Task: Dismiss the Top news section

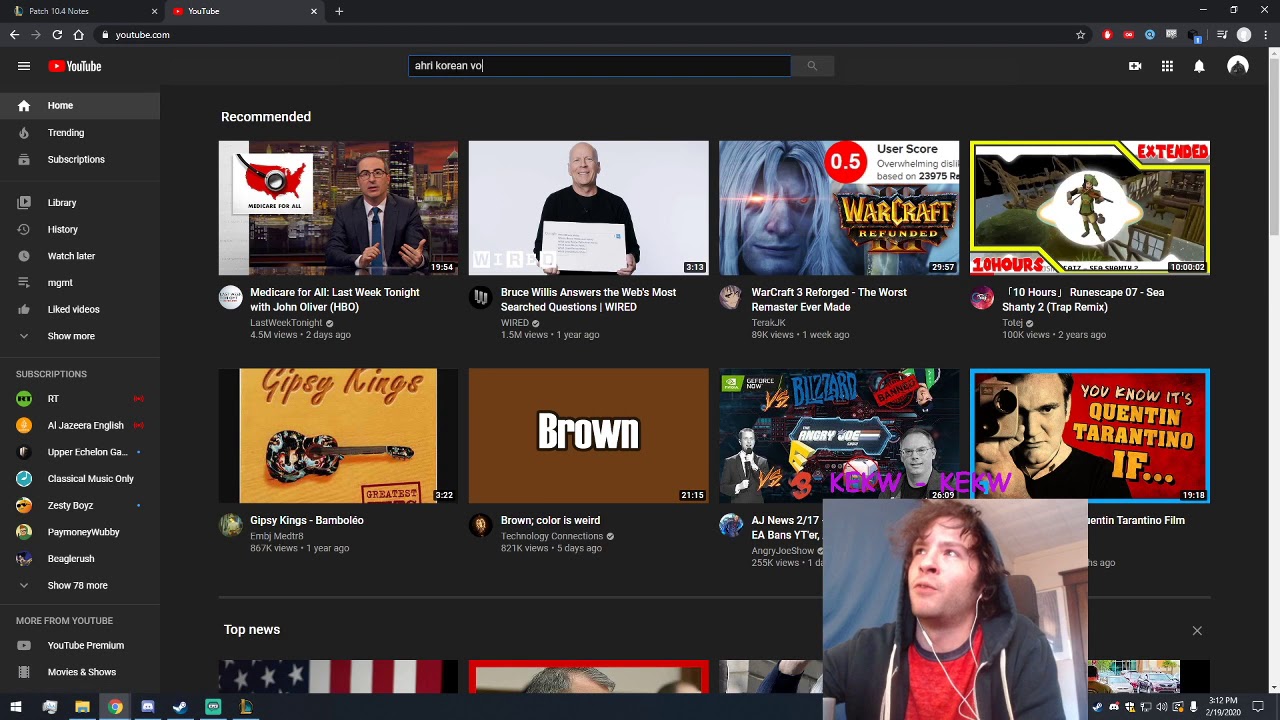Action: click(1197, 631)
